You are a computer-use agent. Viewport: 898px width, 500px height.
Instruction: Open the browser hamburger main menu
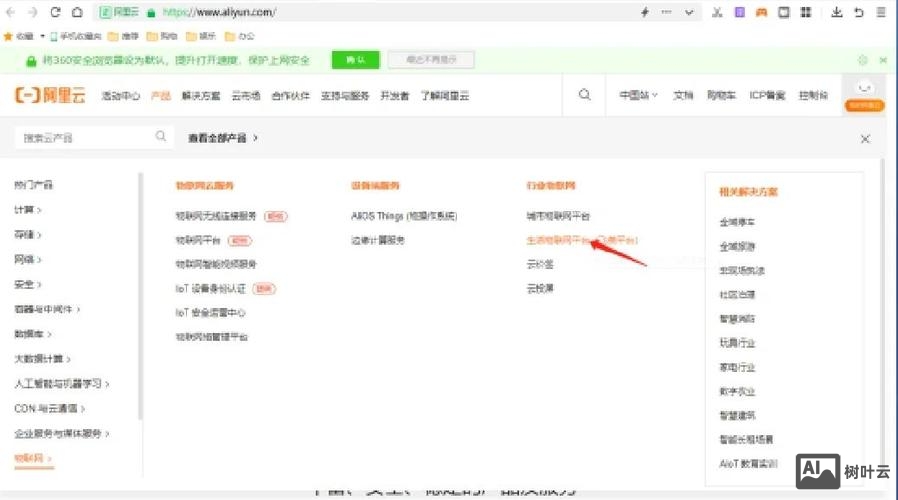click(881, 12)
